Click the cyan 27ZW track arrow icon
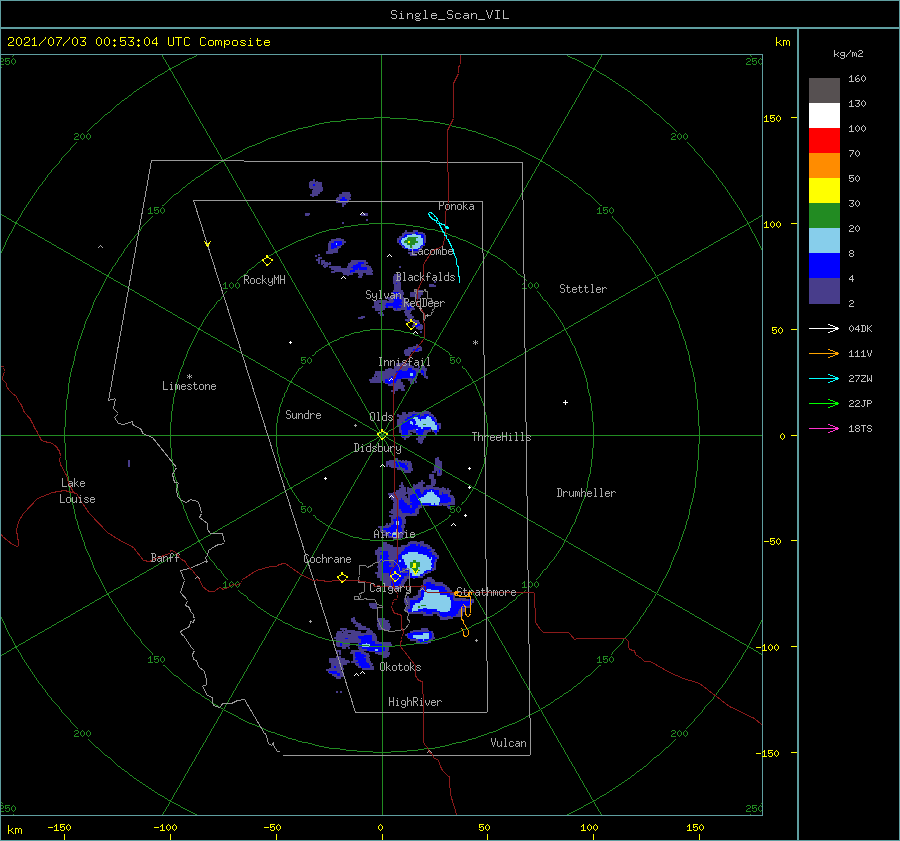The image size is (900, 841). pos(824,378)
